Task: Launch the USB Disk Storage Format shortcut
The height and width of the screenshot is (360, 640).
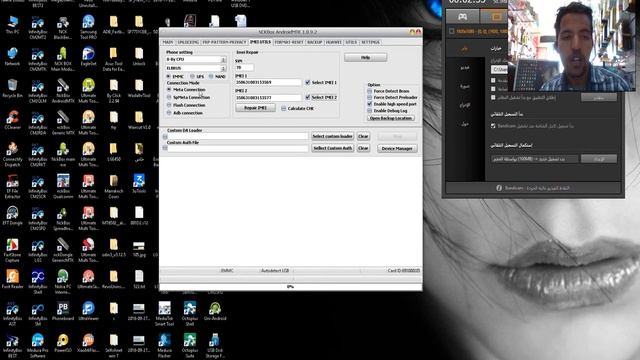Action: (x=215, y=345)
